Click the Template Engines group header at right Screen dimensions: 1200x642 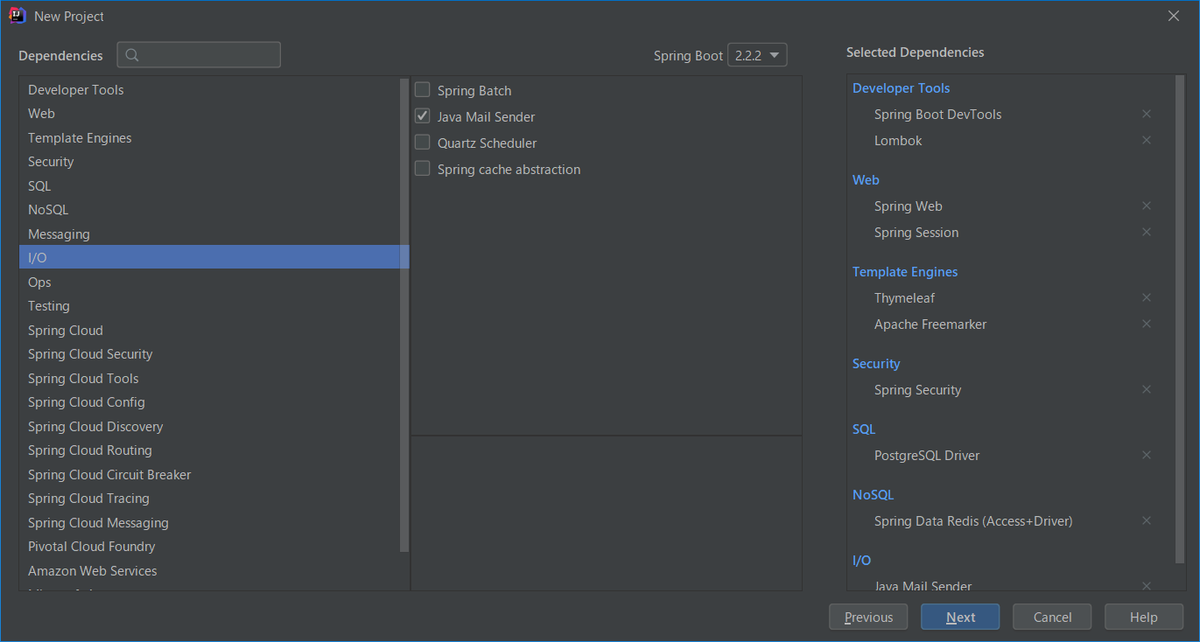tap(905, 272)
